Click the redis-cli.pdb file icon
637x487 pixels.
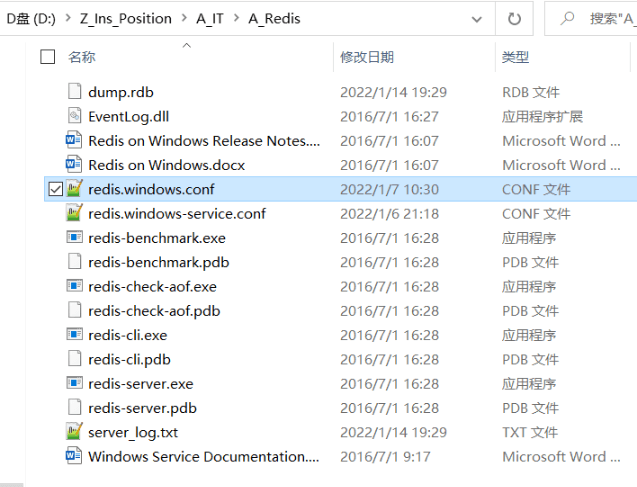pyautogui.click(x=74, y=359)
